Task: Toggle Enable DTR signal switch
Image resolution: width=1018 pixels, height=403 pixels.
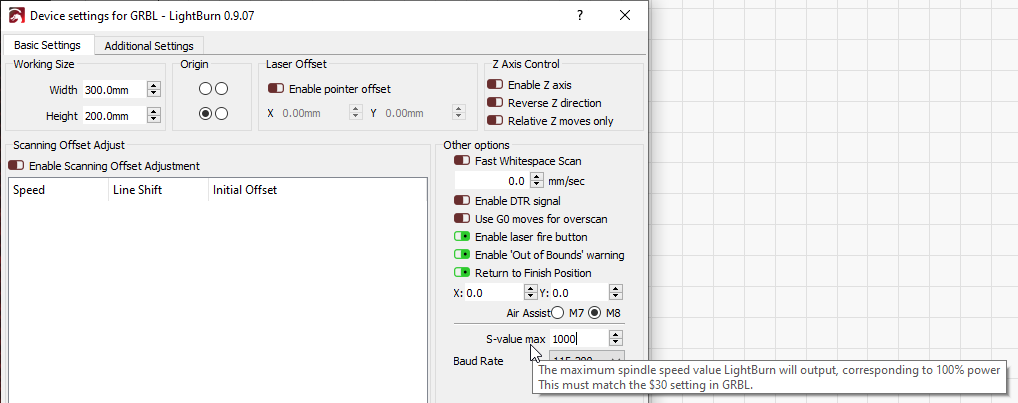Action: [462, 201]
